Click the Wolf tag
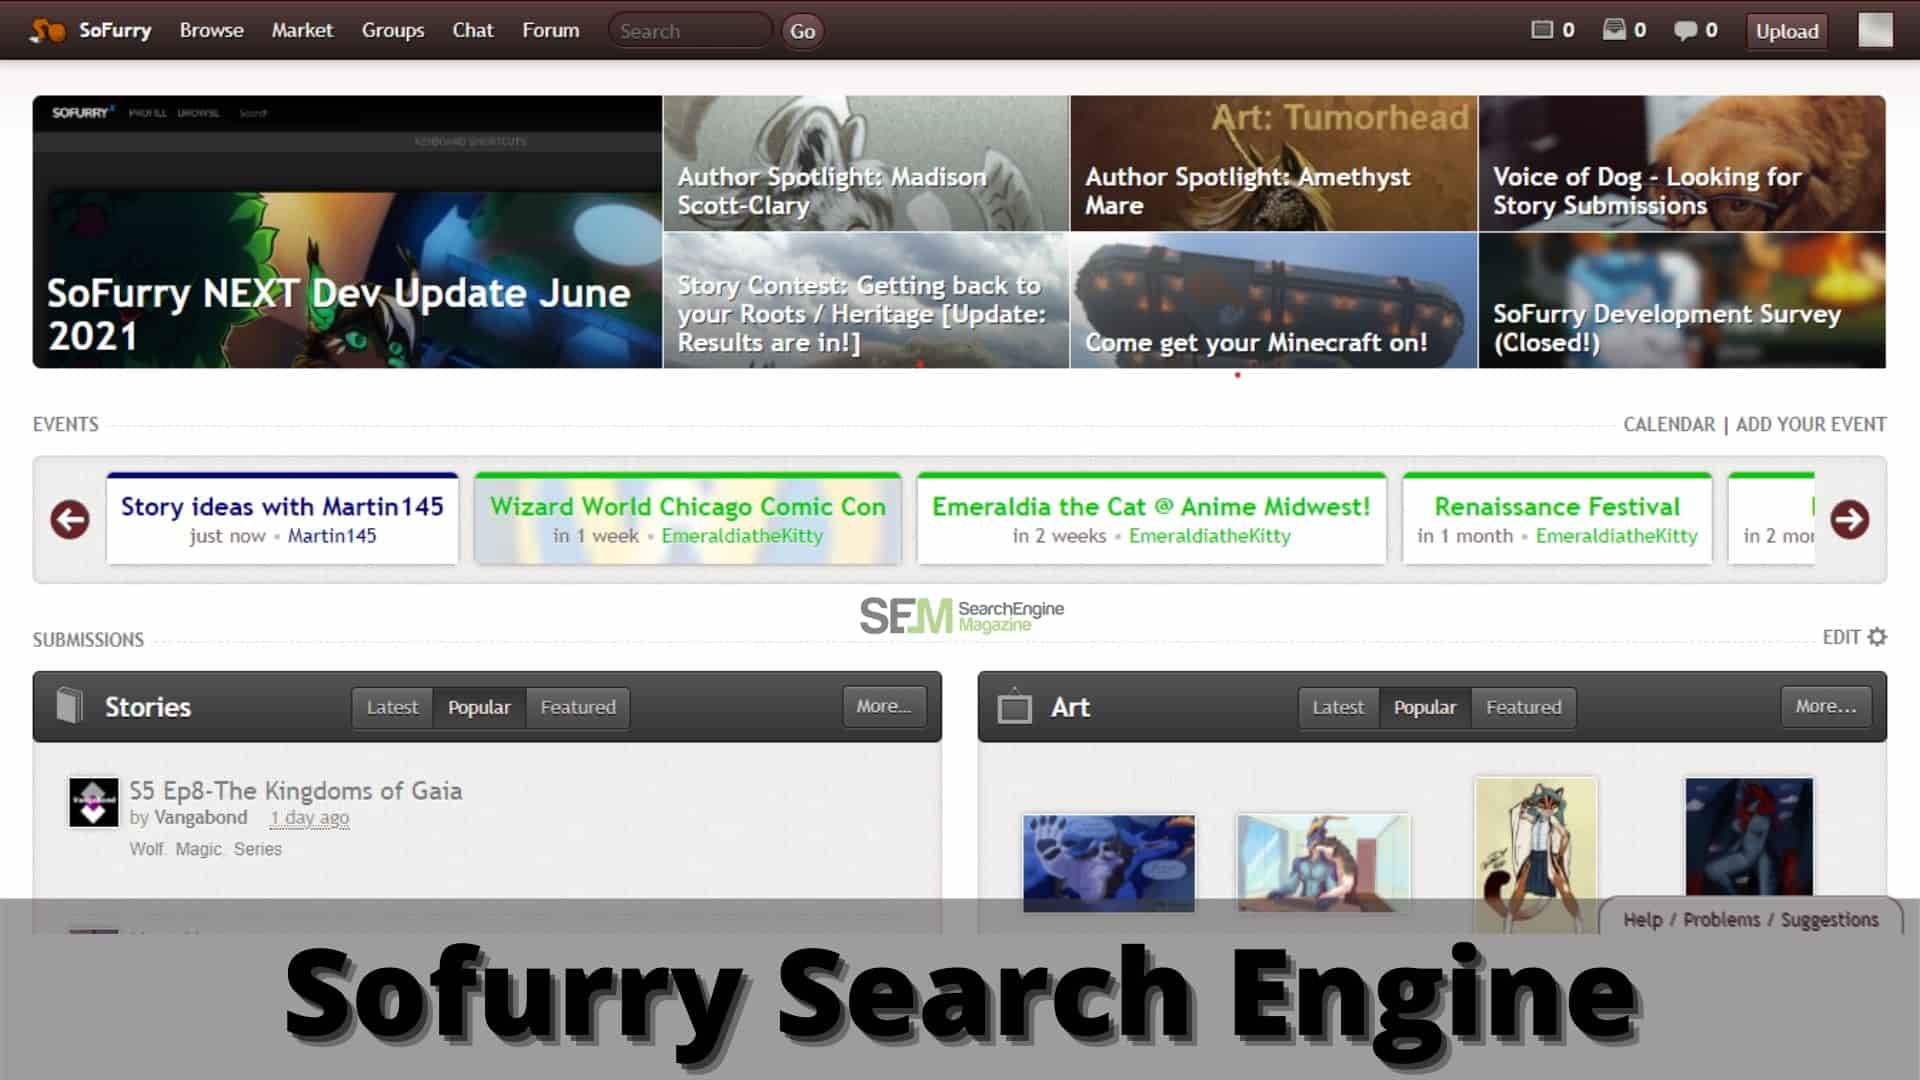The height and width of the screenshot is (1080, 1920). [147, 849]
